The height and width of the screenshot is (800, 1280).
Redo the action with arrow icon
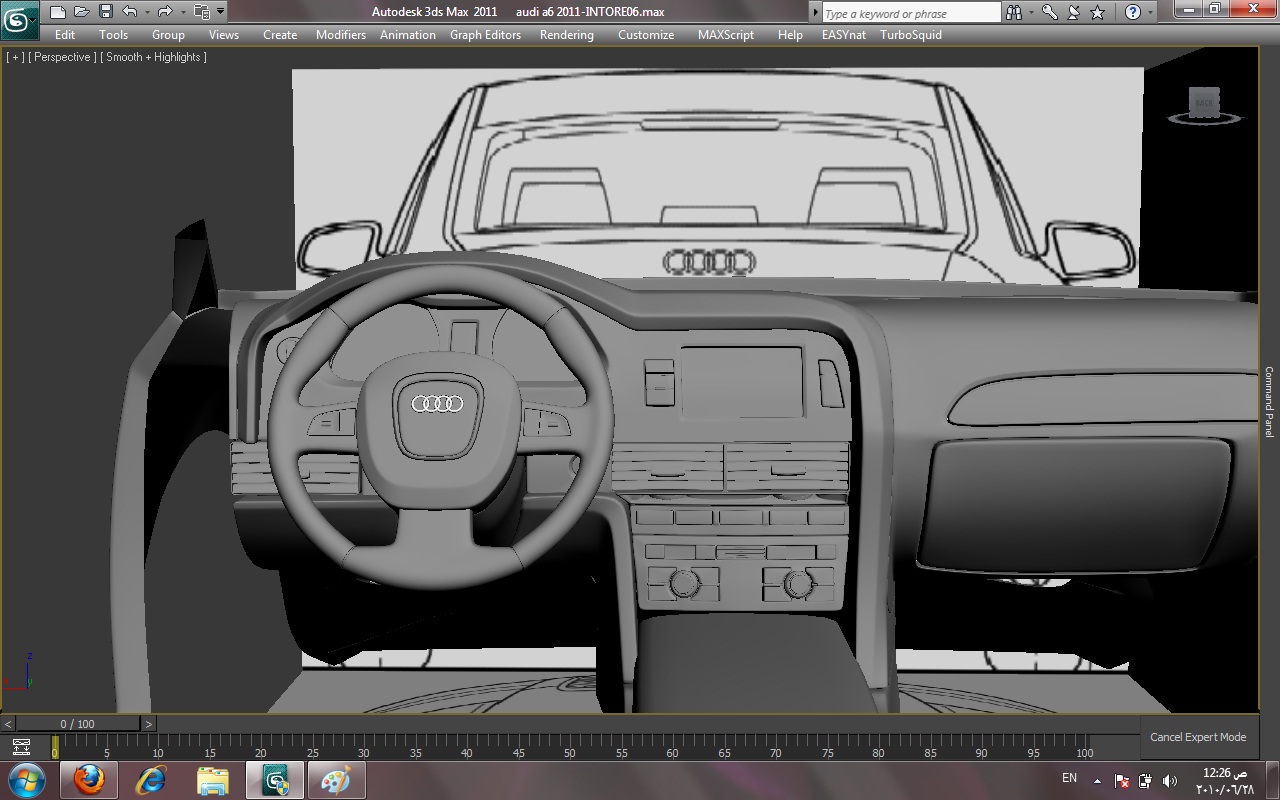(x=165, y=12)
